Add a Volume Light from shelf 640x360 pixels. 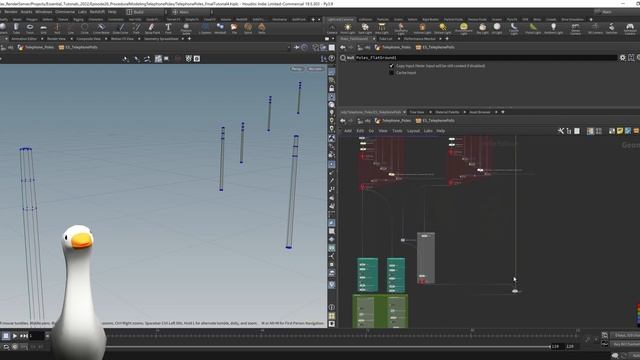(422, 29)
